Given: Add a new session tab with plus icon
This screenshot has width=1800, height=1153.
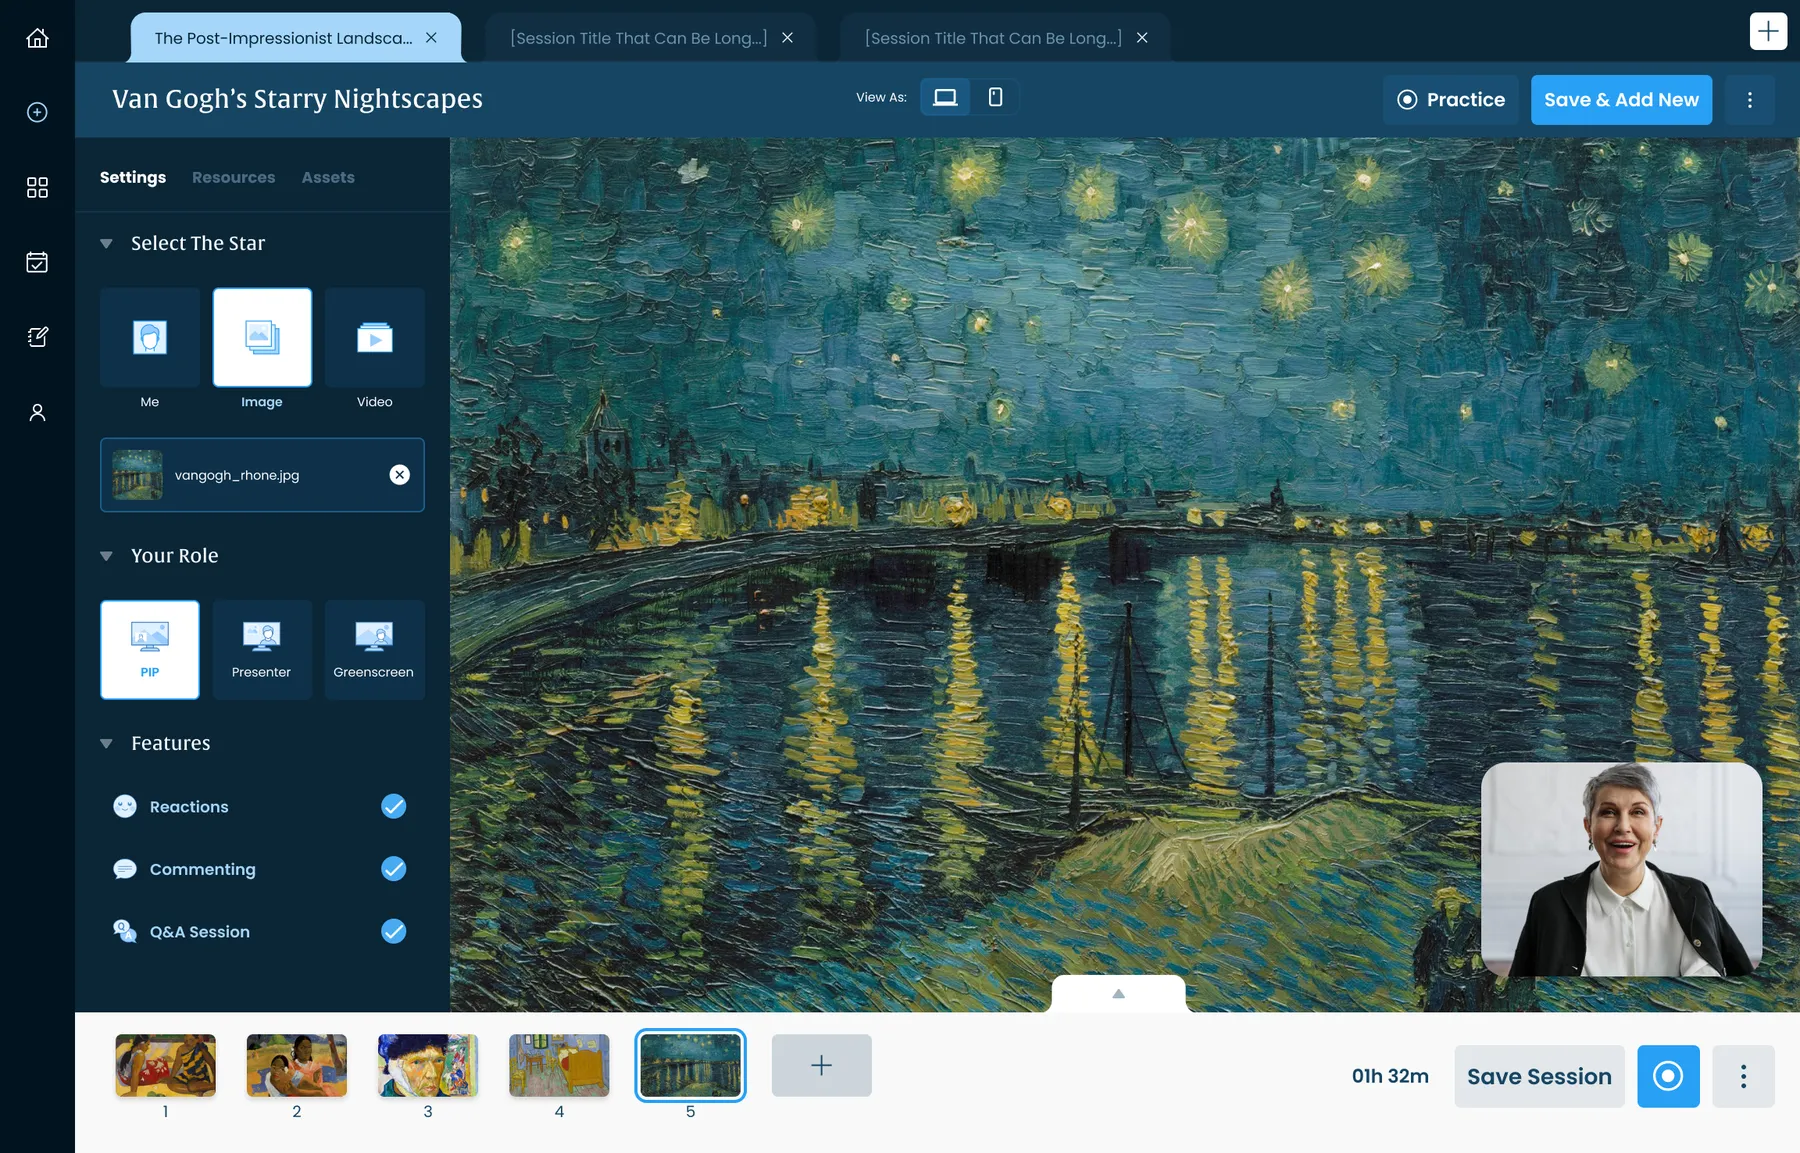Looking at the screenshot, I should [x=1768, y=31].
